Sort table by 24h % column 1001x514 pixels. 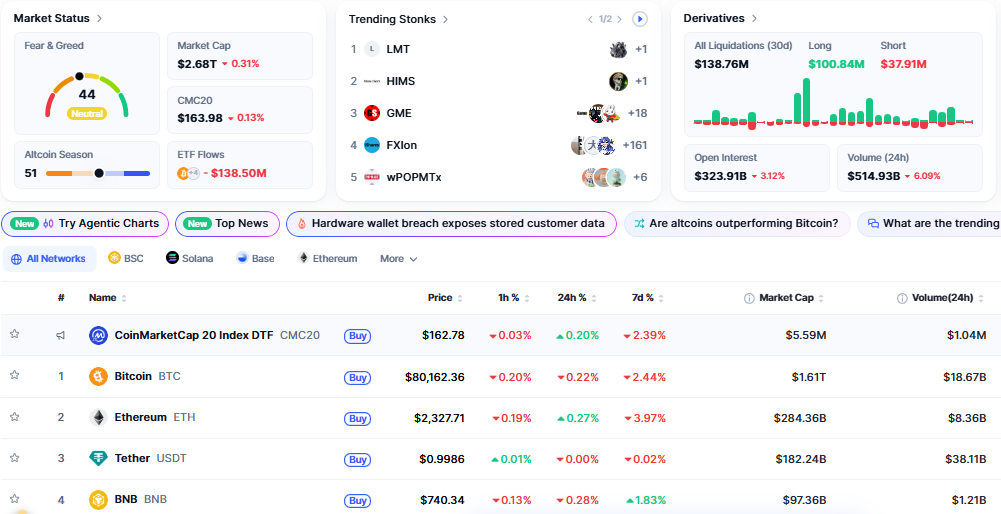point(577,298)
